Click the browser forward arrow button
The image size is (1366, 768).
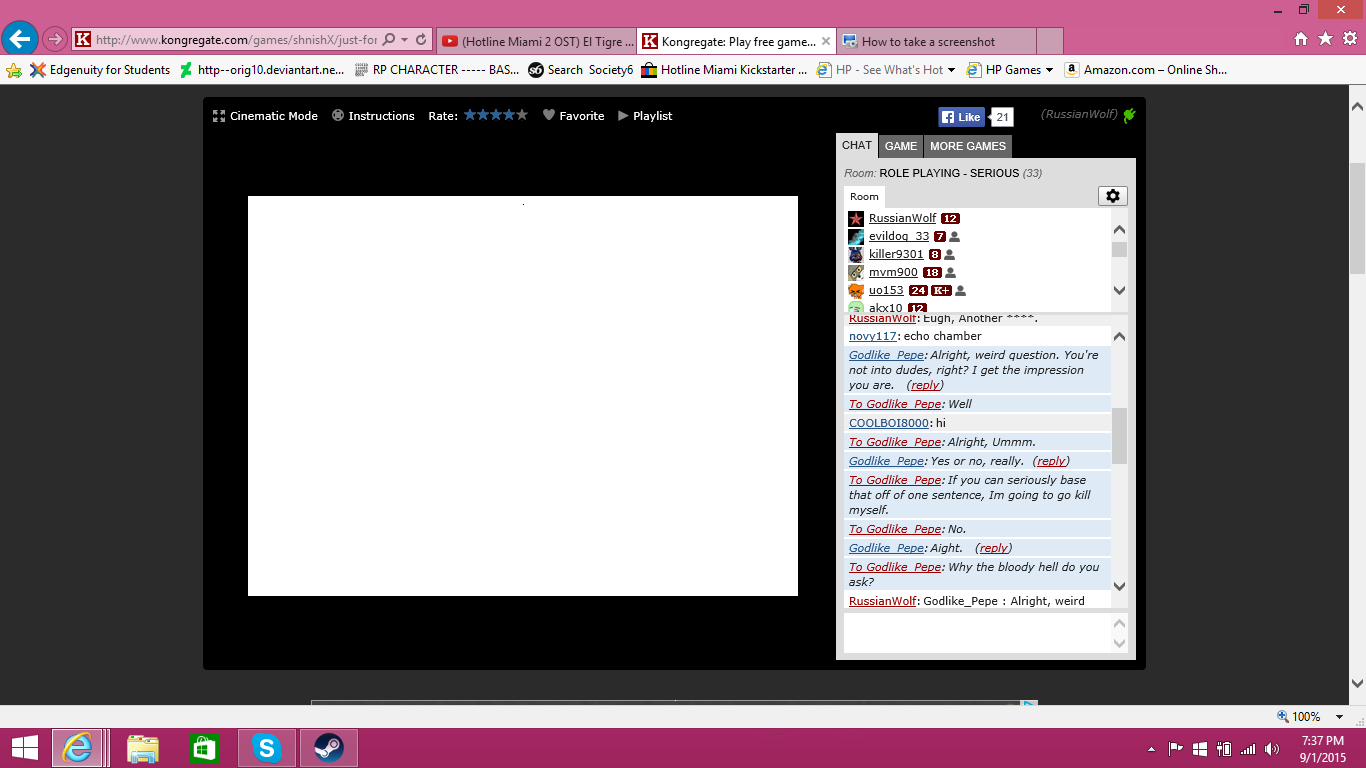pyautogui.click(x=55, y=40)
